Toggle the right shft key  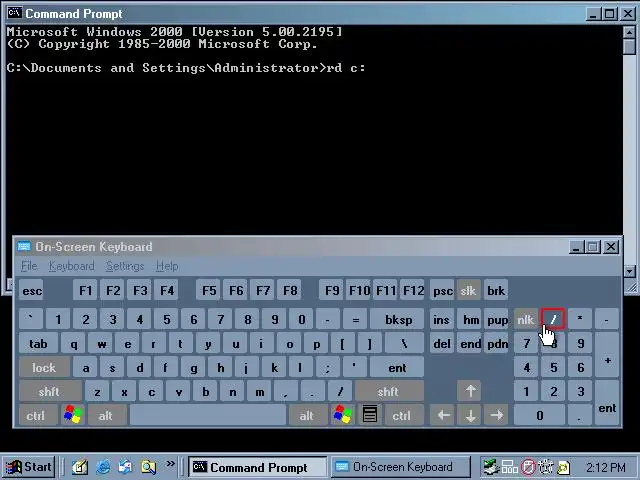pos(389,391)
